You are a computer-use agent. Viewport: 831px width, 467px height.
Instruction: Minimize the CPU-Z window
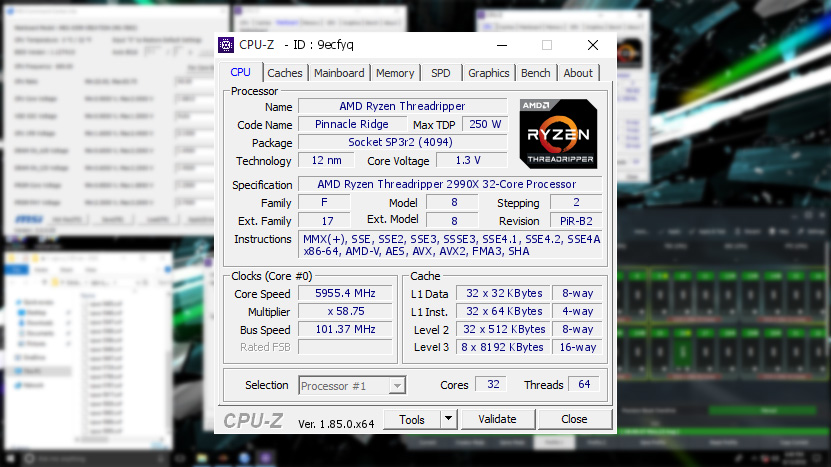[x=502, y=45]
